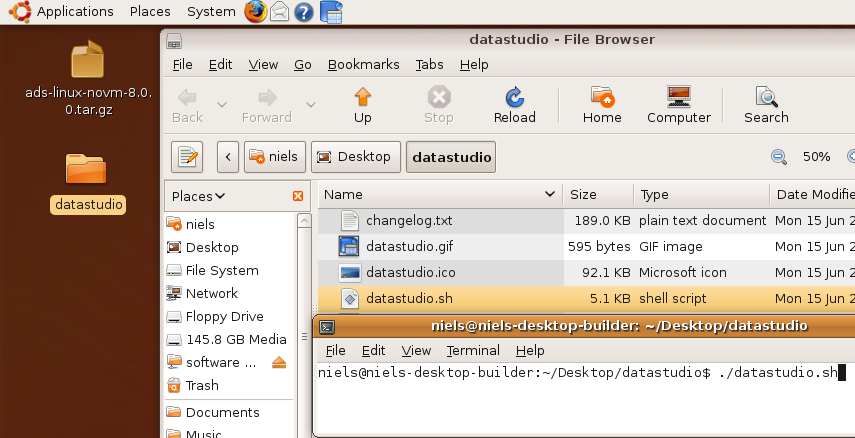Open the Forward history dropdown arrow
Image resolution: width=855 pixels, height=438 pixels.
311,104
